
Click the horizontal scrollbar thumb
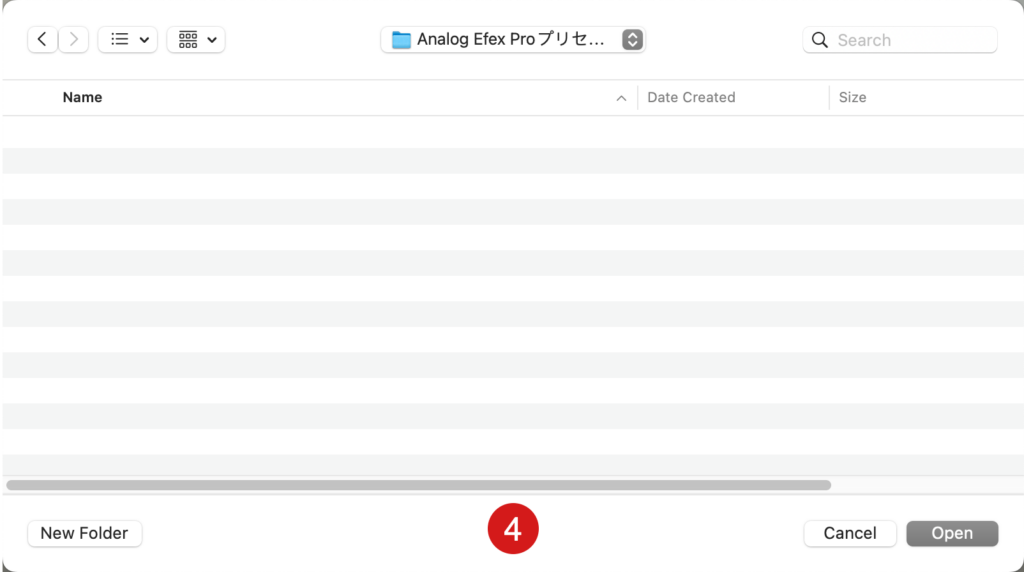click(x=419, y=485)
